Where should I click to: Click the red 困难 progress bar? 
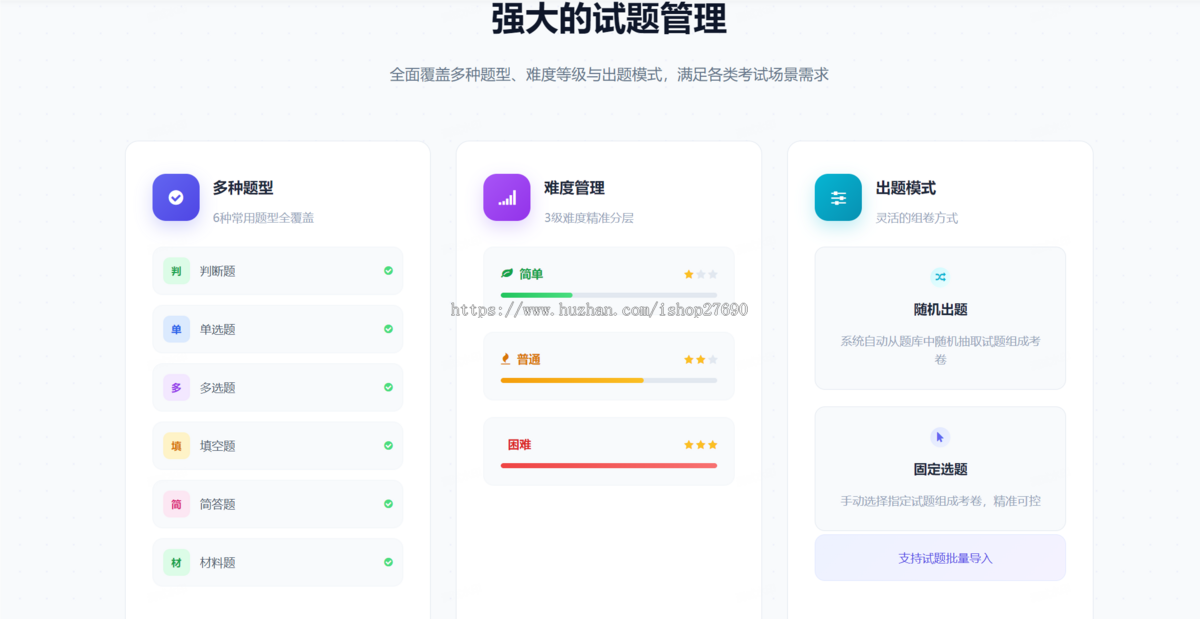click(609, 465)
